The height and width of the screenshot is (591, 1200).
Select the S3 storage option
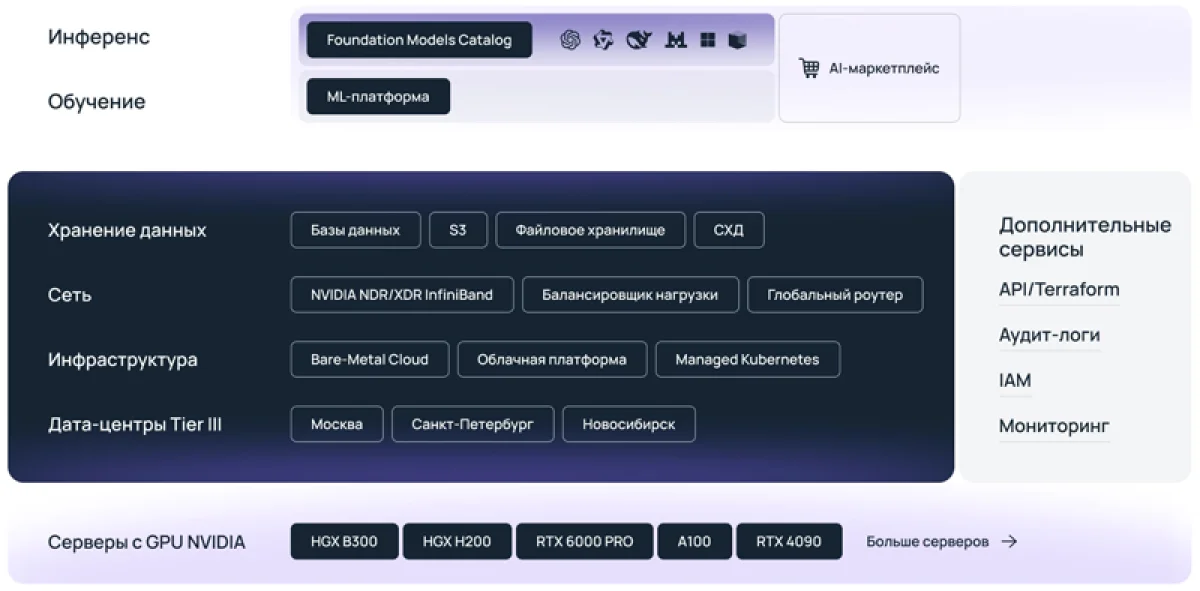(x=458, y=229)
